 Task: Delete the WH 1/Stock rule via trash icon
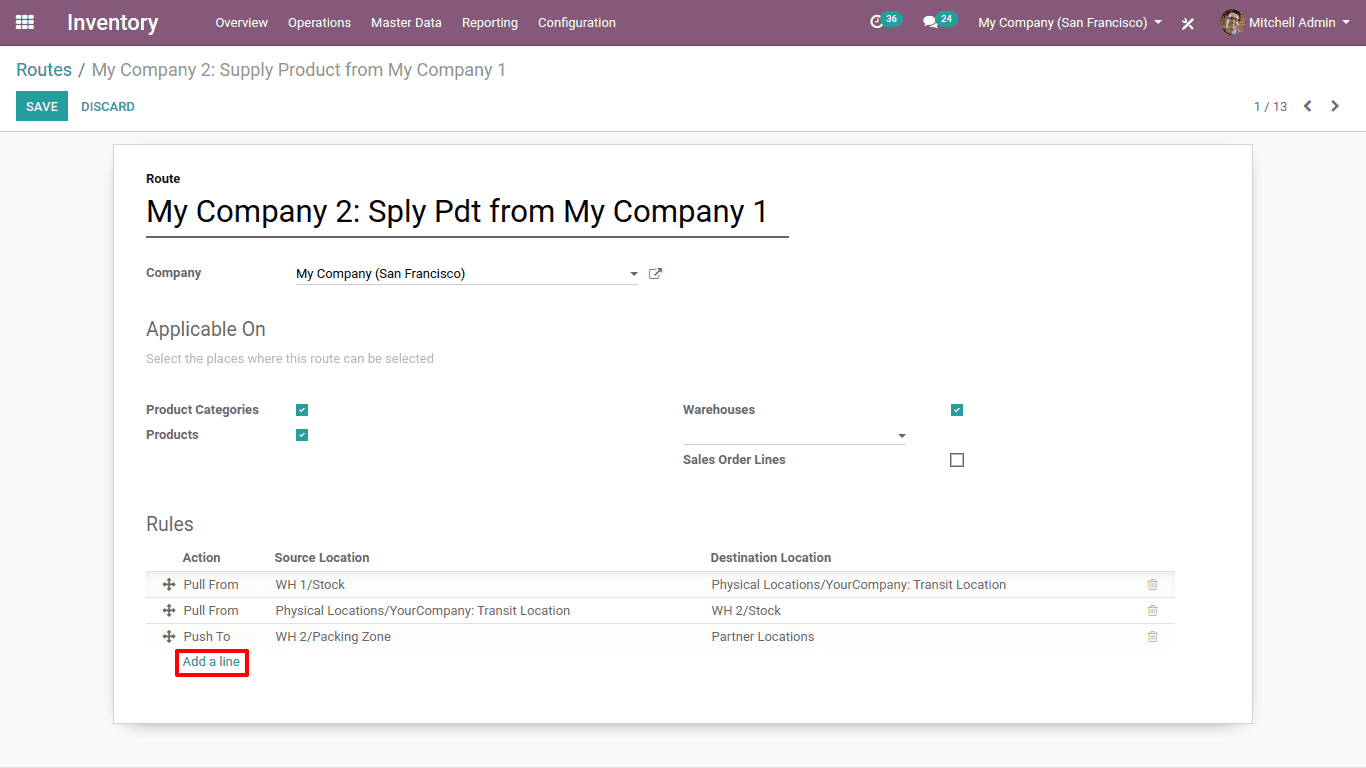pos(1152,584)
